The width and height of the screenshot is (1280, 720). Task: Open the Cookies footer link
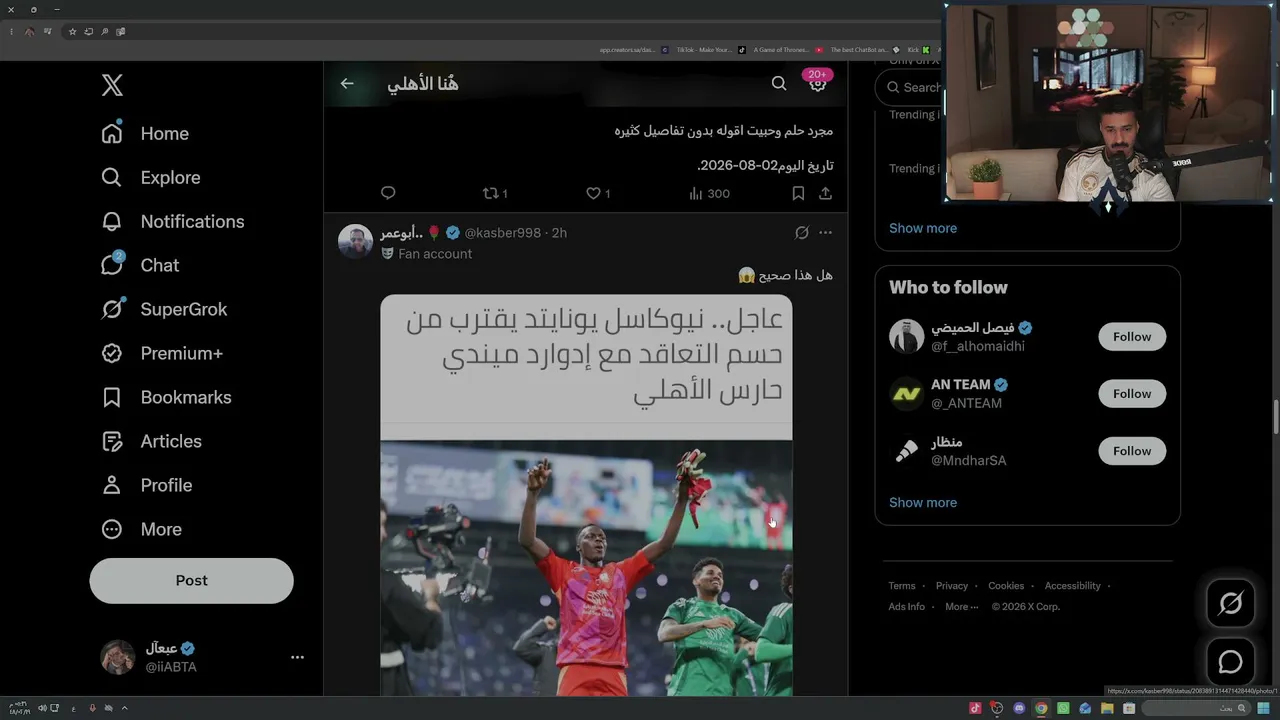click(x=1006, y=586)
